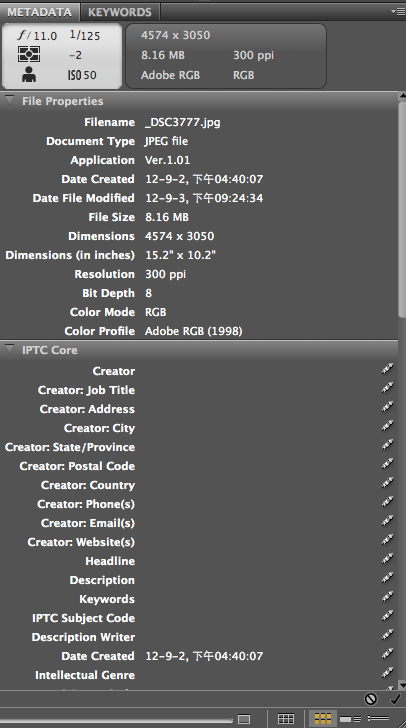The height and width of the screenshot is (728, 406).
Task: Open the metadata panel flyout menu
Action: (398, 11)
